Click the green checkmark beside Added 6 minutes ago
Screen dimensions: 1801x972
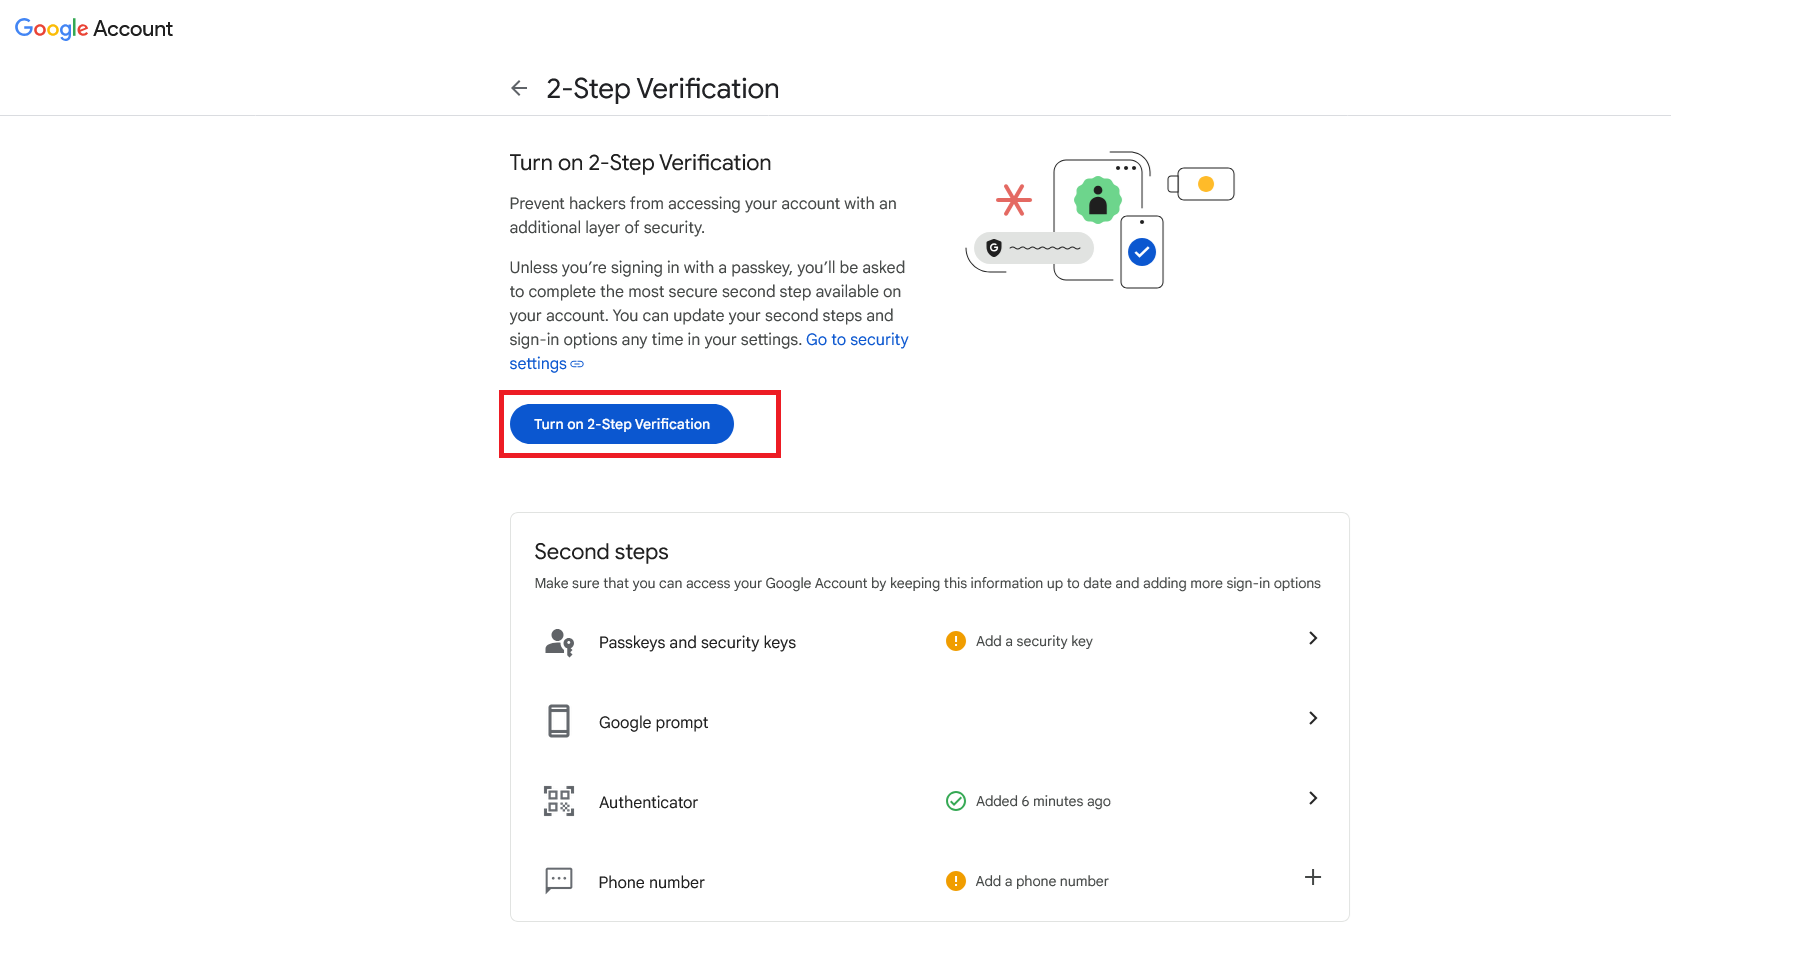click(x=956, y=801)
